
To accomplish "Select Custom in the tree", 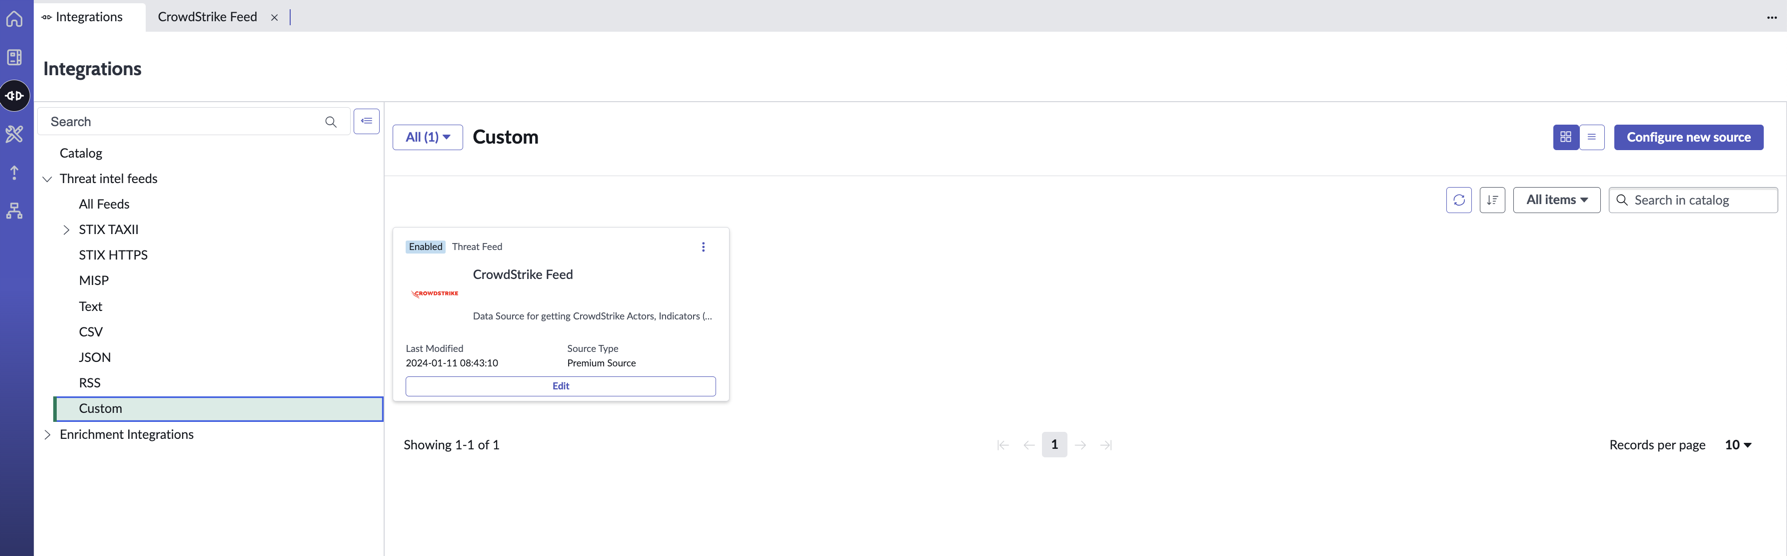I will tap(218, 409).
